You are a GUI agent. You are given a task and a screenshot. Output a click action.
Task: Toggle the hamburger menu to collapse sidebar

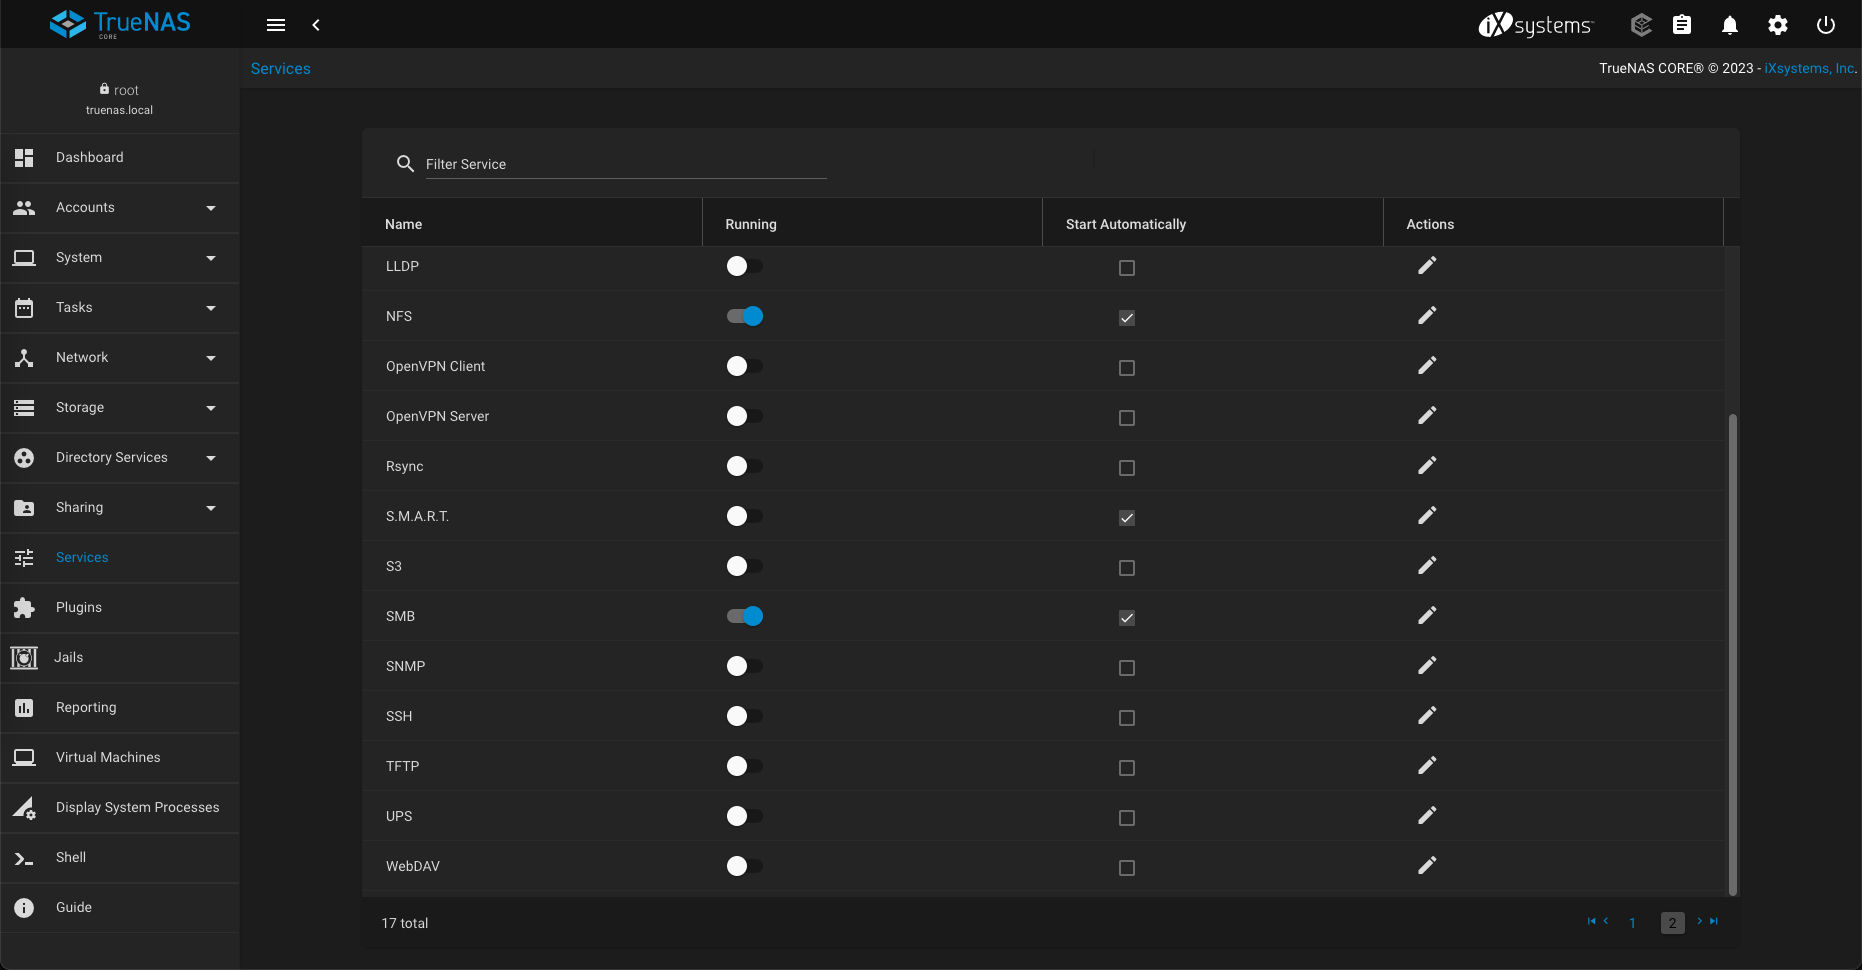(276, 25)
